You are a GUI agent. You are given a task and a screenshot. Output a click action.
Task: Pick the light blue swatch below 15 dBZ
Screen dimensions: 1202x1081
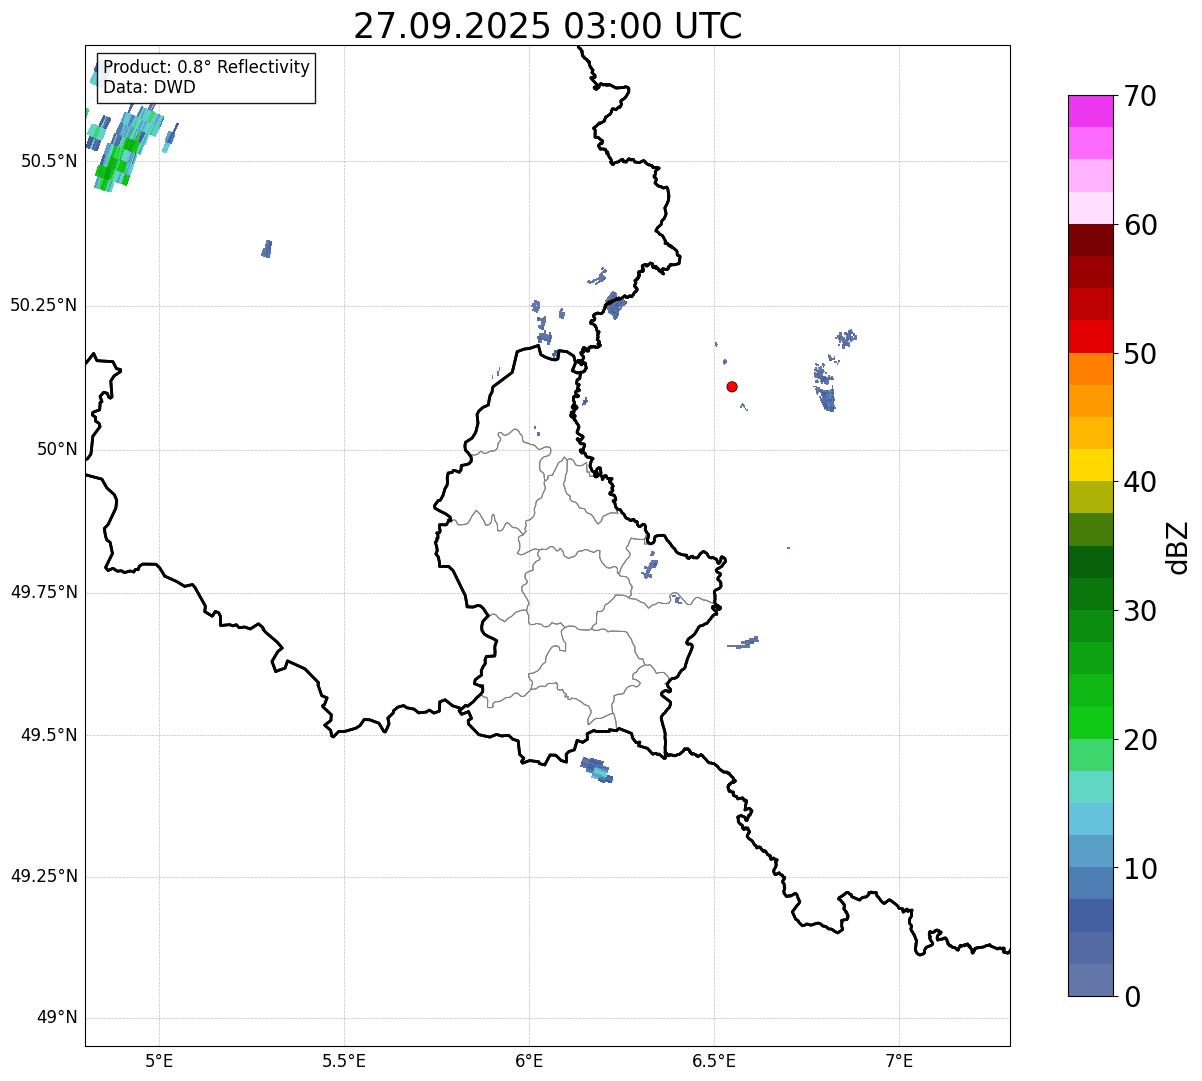pos(1090,819)
